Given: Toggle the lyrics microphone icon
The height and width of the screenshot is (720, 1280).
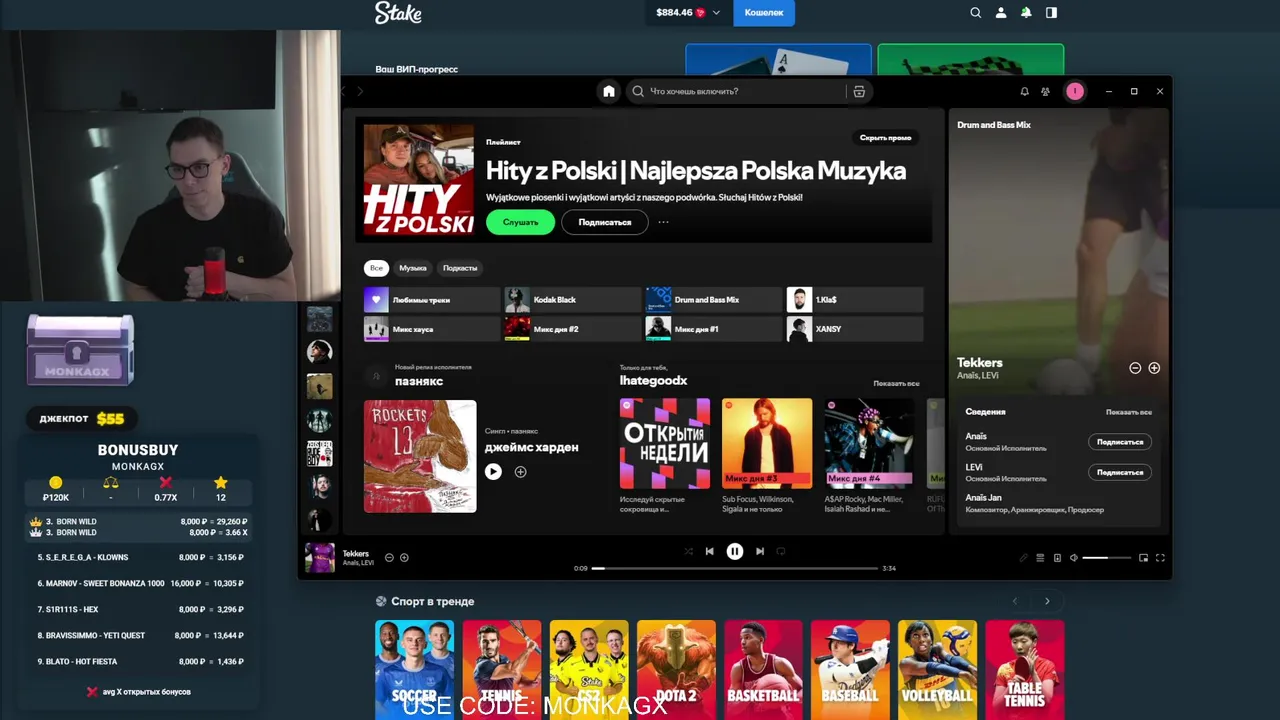Looking at the screenshot, I should pos(1023,558).
